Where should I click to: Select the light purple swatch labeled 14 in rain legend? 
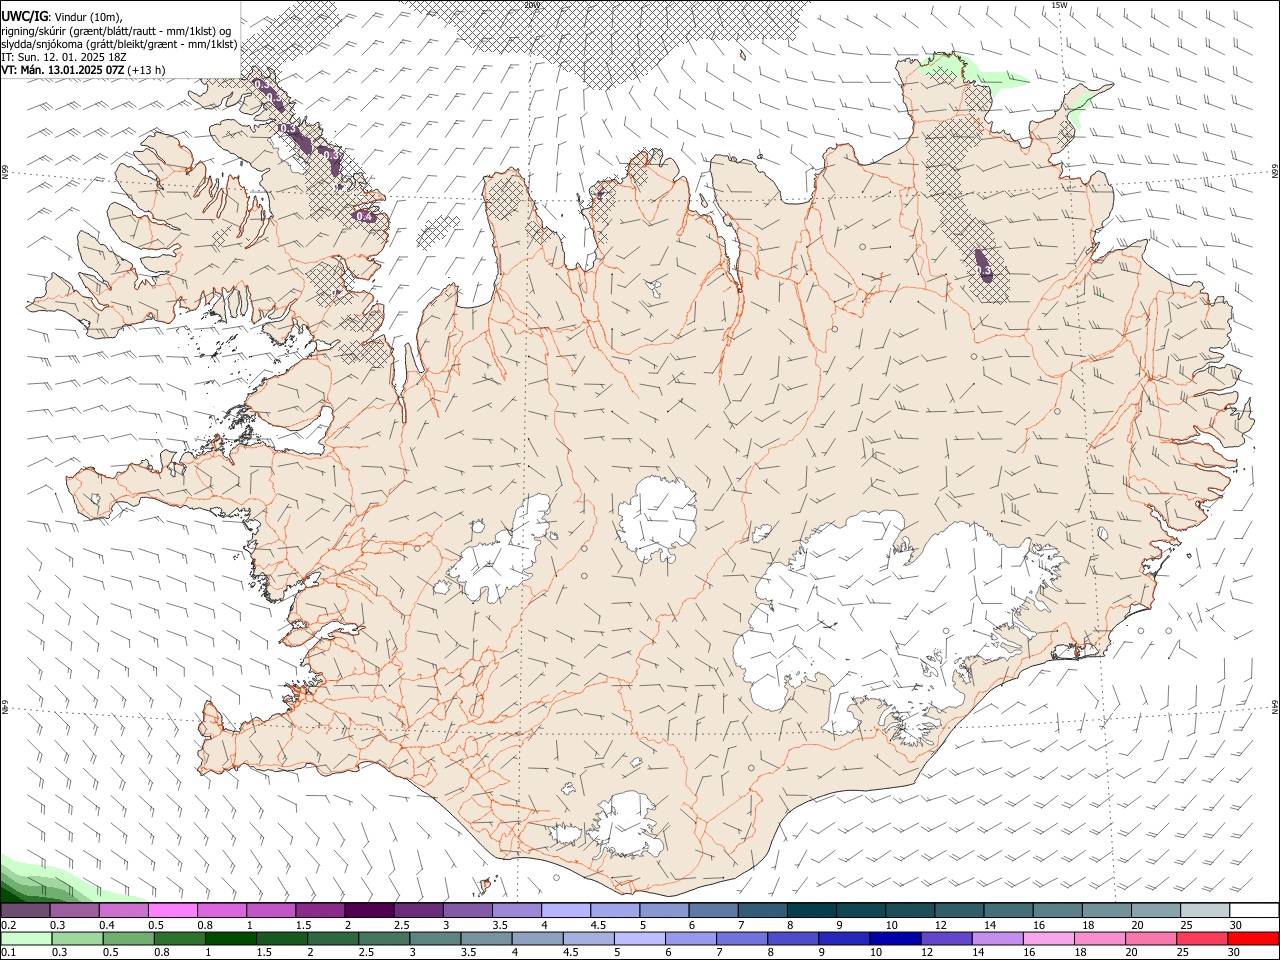click(997, 938)
